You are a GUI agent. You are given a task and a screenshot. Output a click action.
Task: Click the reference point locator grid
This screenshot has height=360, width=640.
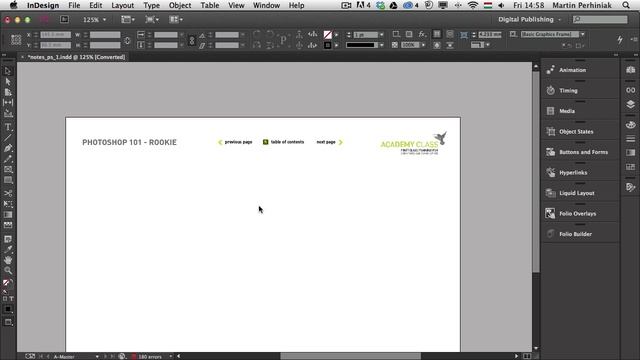click(x=16, y=40)
